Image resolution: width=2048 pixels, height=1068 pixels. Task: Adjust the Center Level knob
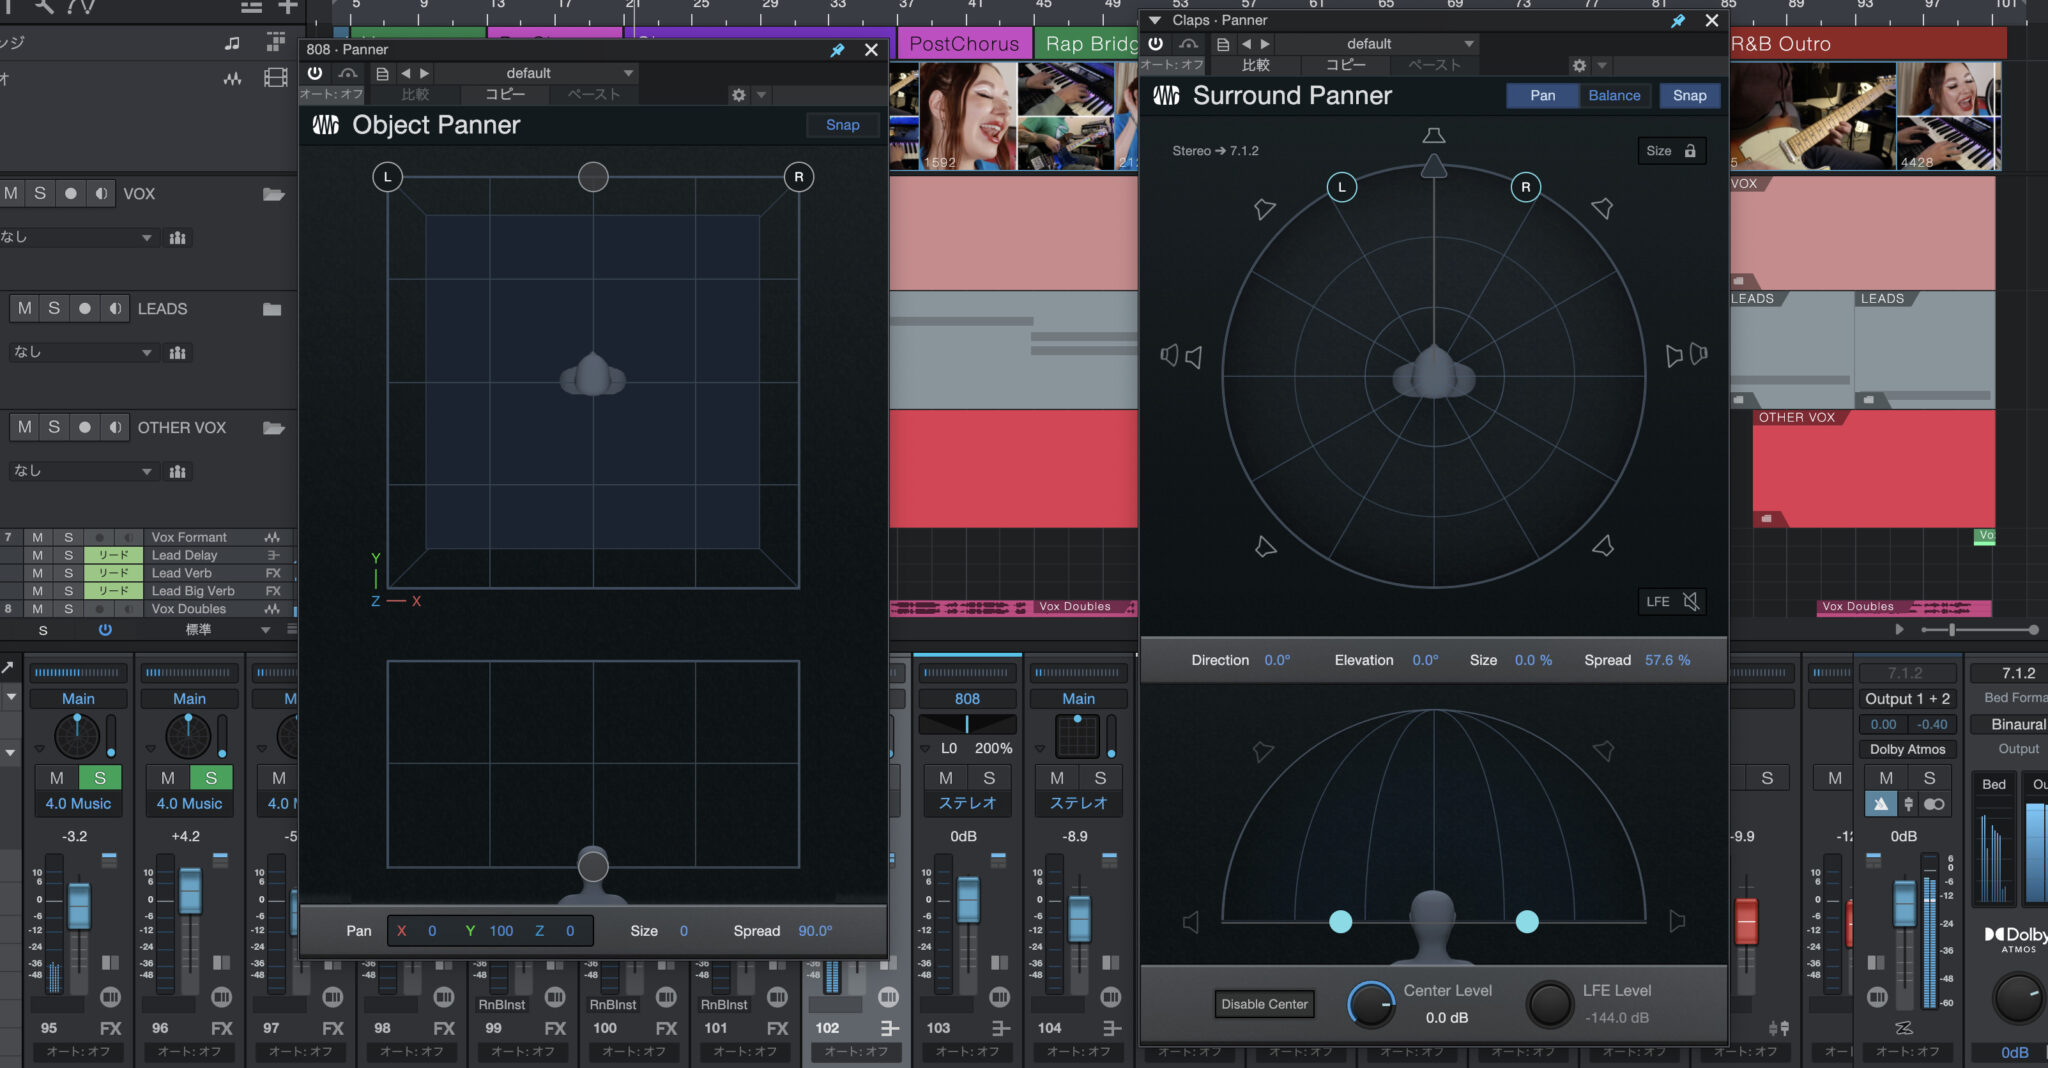(1371, 1005)
